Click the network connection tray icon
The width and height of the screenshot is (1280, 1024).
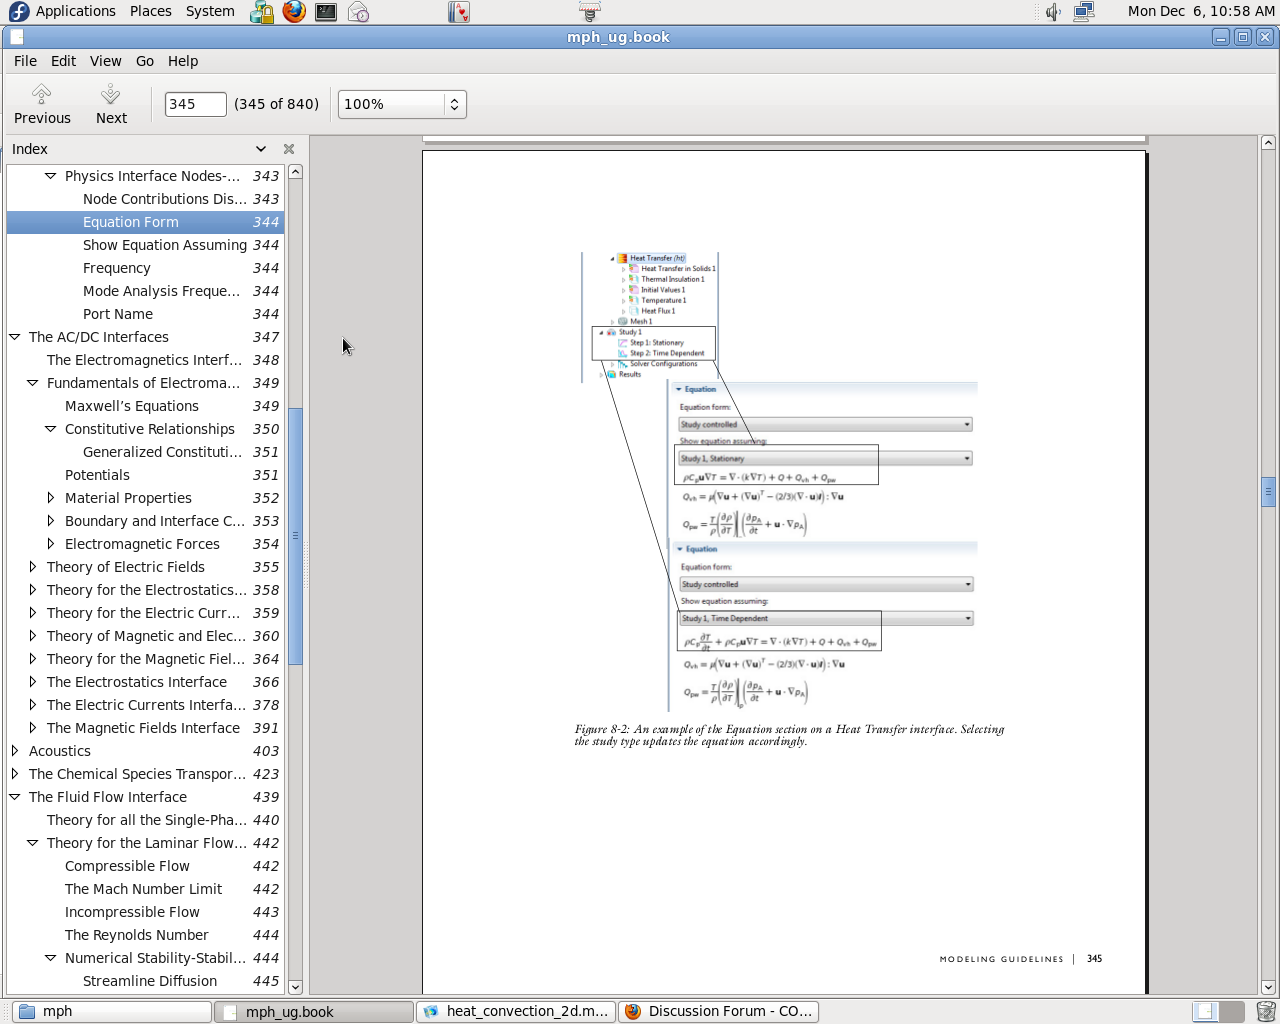tap(1084, 12)
